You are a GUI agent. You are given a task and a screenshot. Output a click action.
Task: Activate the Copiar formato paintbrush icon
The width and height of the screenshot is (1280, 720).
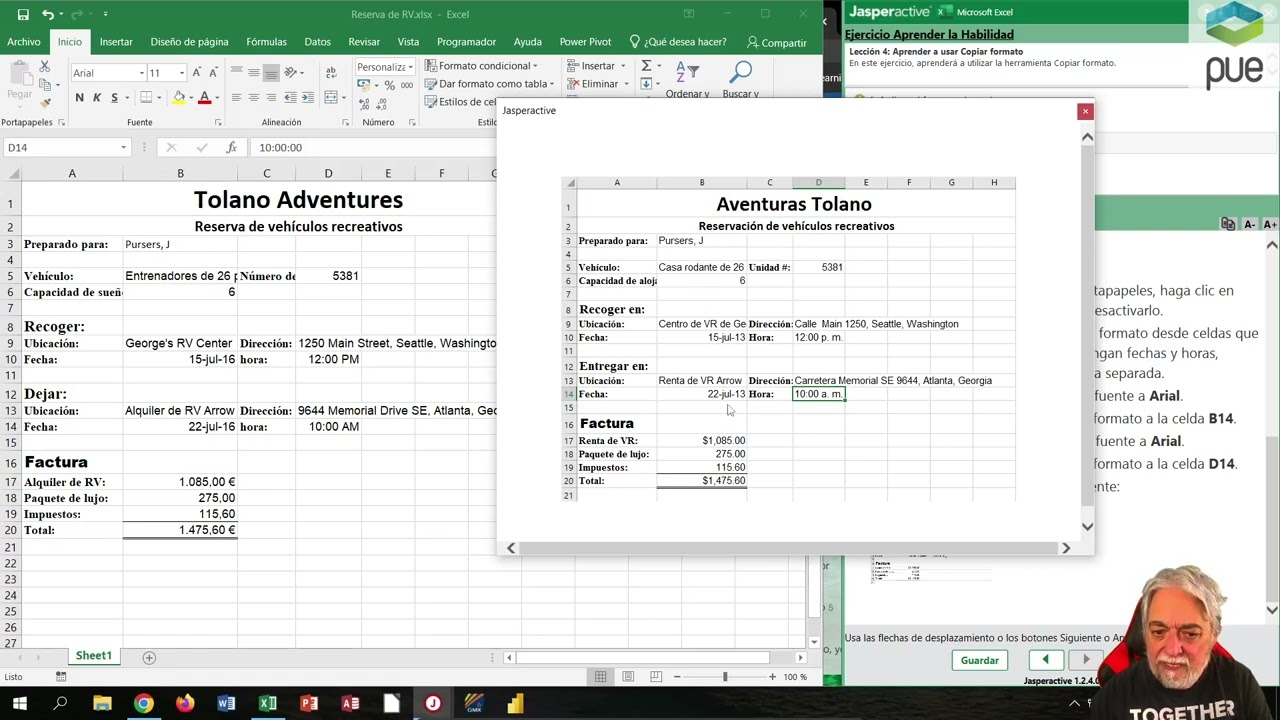45,102
